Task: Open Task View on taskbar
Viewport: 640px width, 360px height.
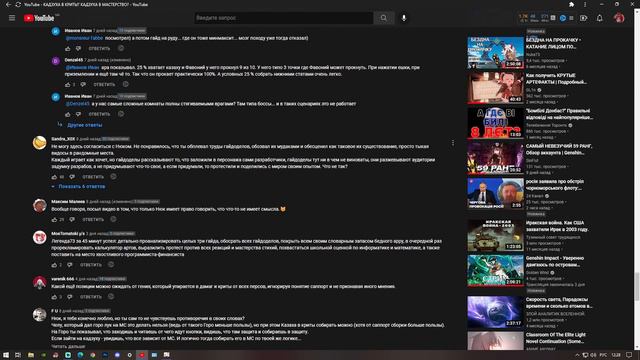Action: point(18,355)
